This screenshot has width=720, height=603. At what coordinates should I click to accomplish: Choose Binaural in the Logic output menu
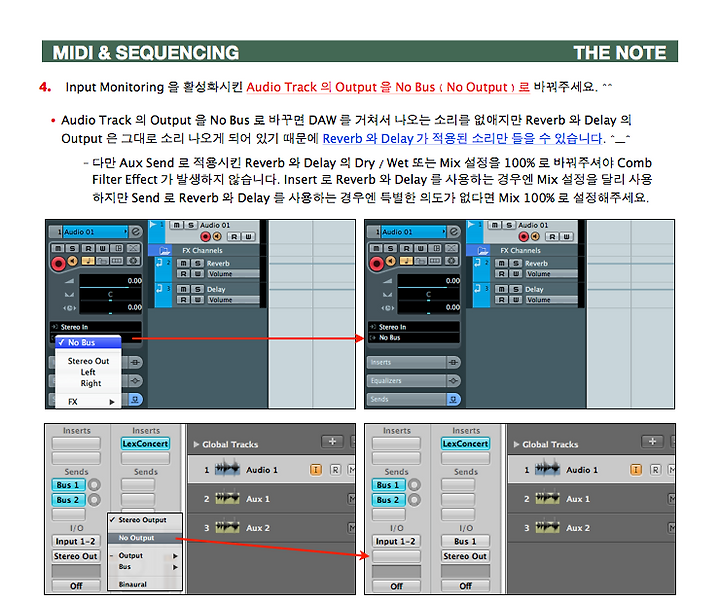pyautogui.click(x=145, y=584)
